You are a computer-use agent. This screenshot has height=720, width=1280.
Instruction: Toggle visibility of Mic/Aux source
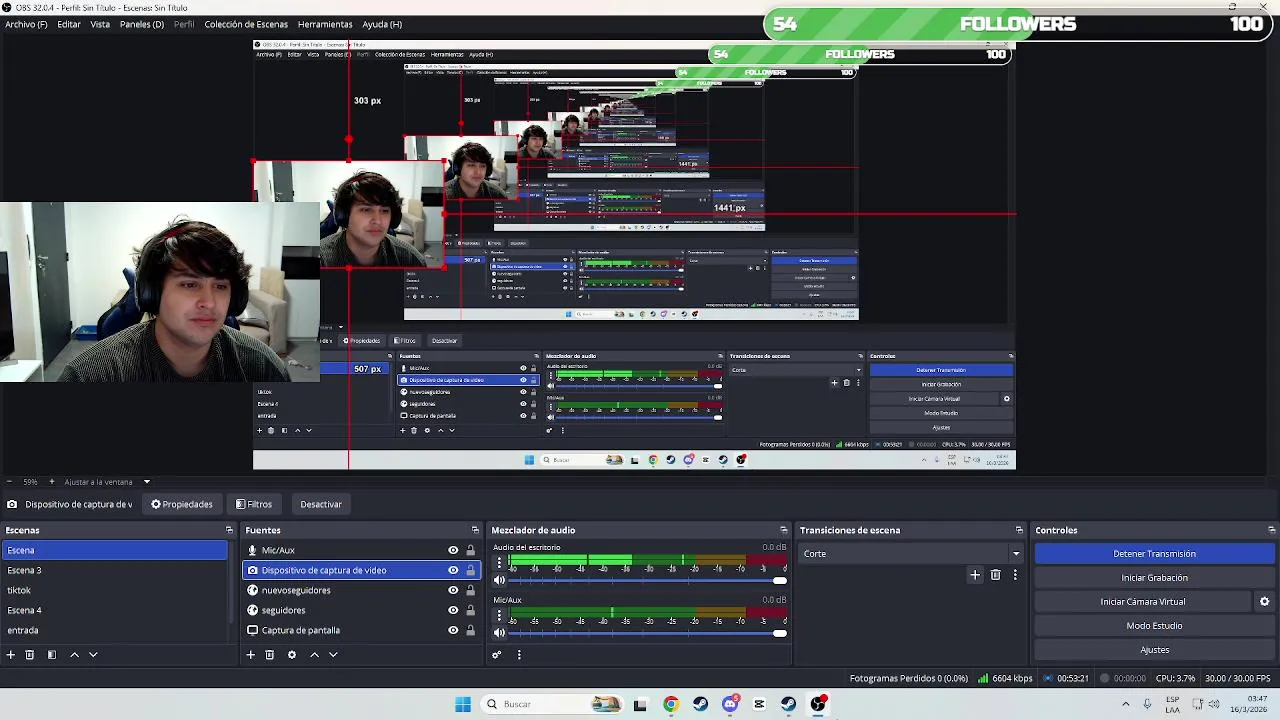click(x=453, y=550)
